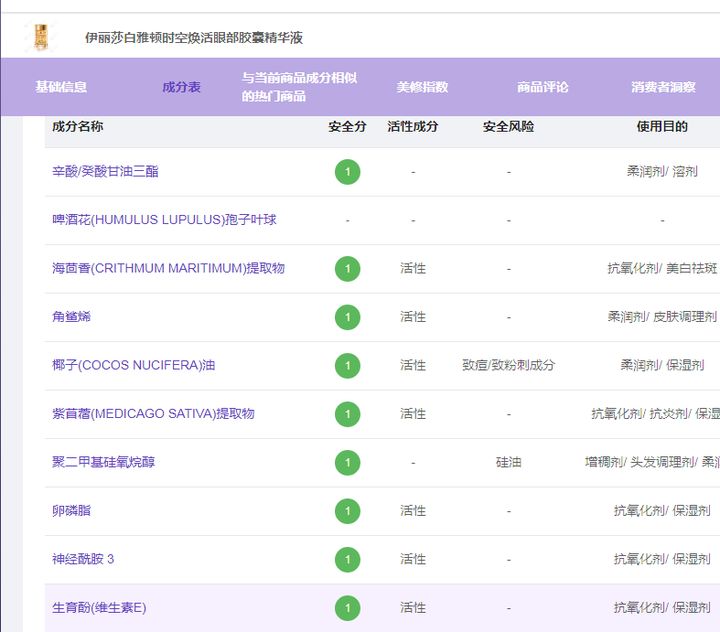This screenshot has width=720, height=632.
Task: Click safety score badge for 聚二甲基硅氧烷醇
Action: tap(348, 463)
